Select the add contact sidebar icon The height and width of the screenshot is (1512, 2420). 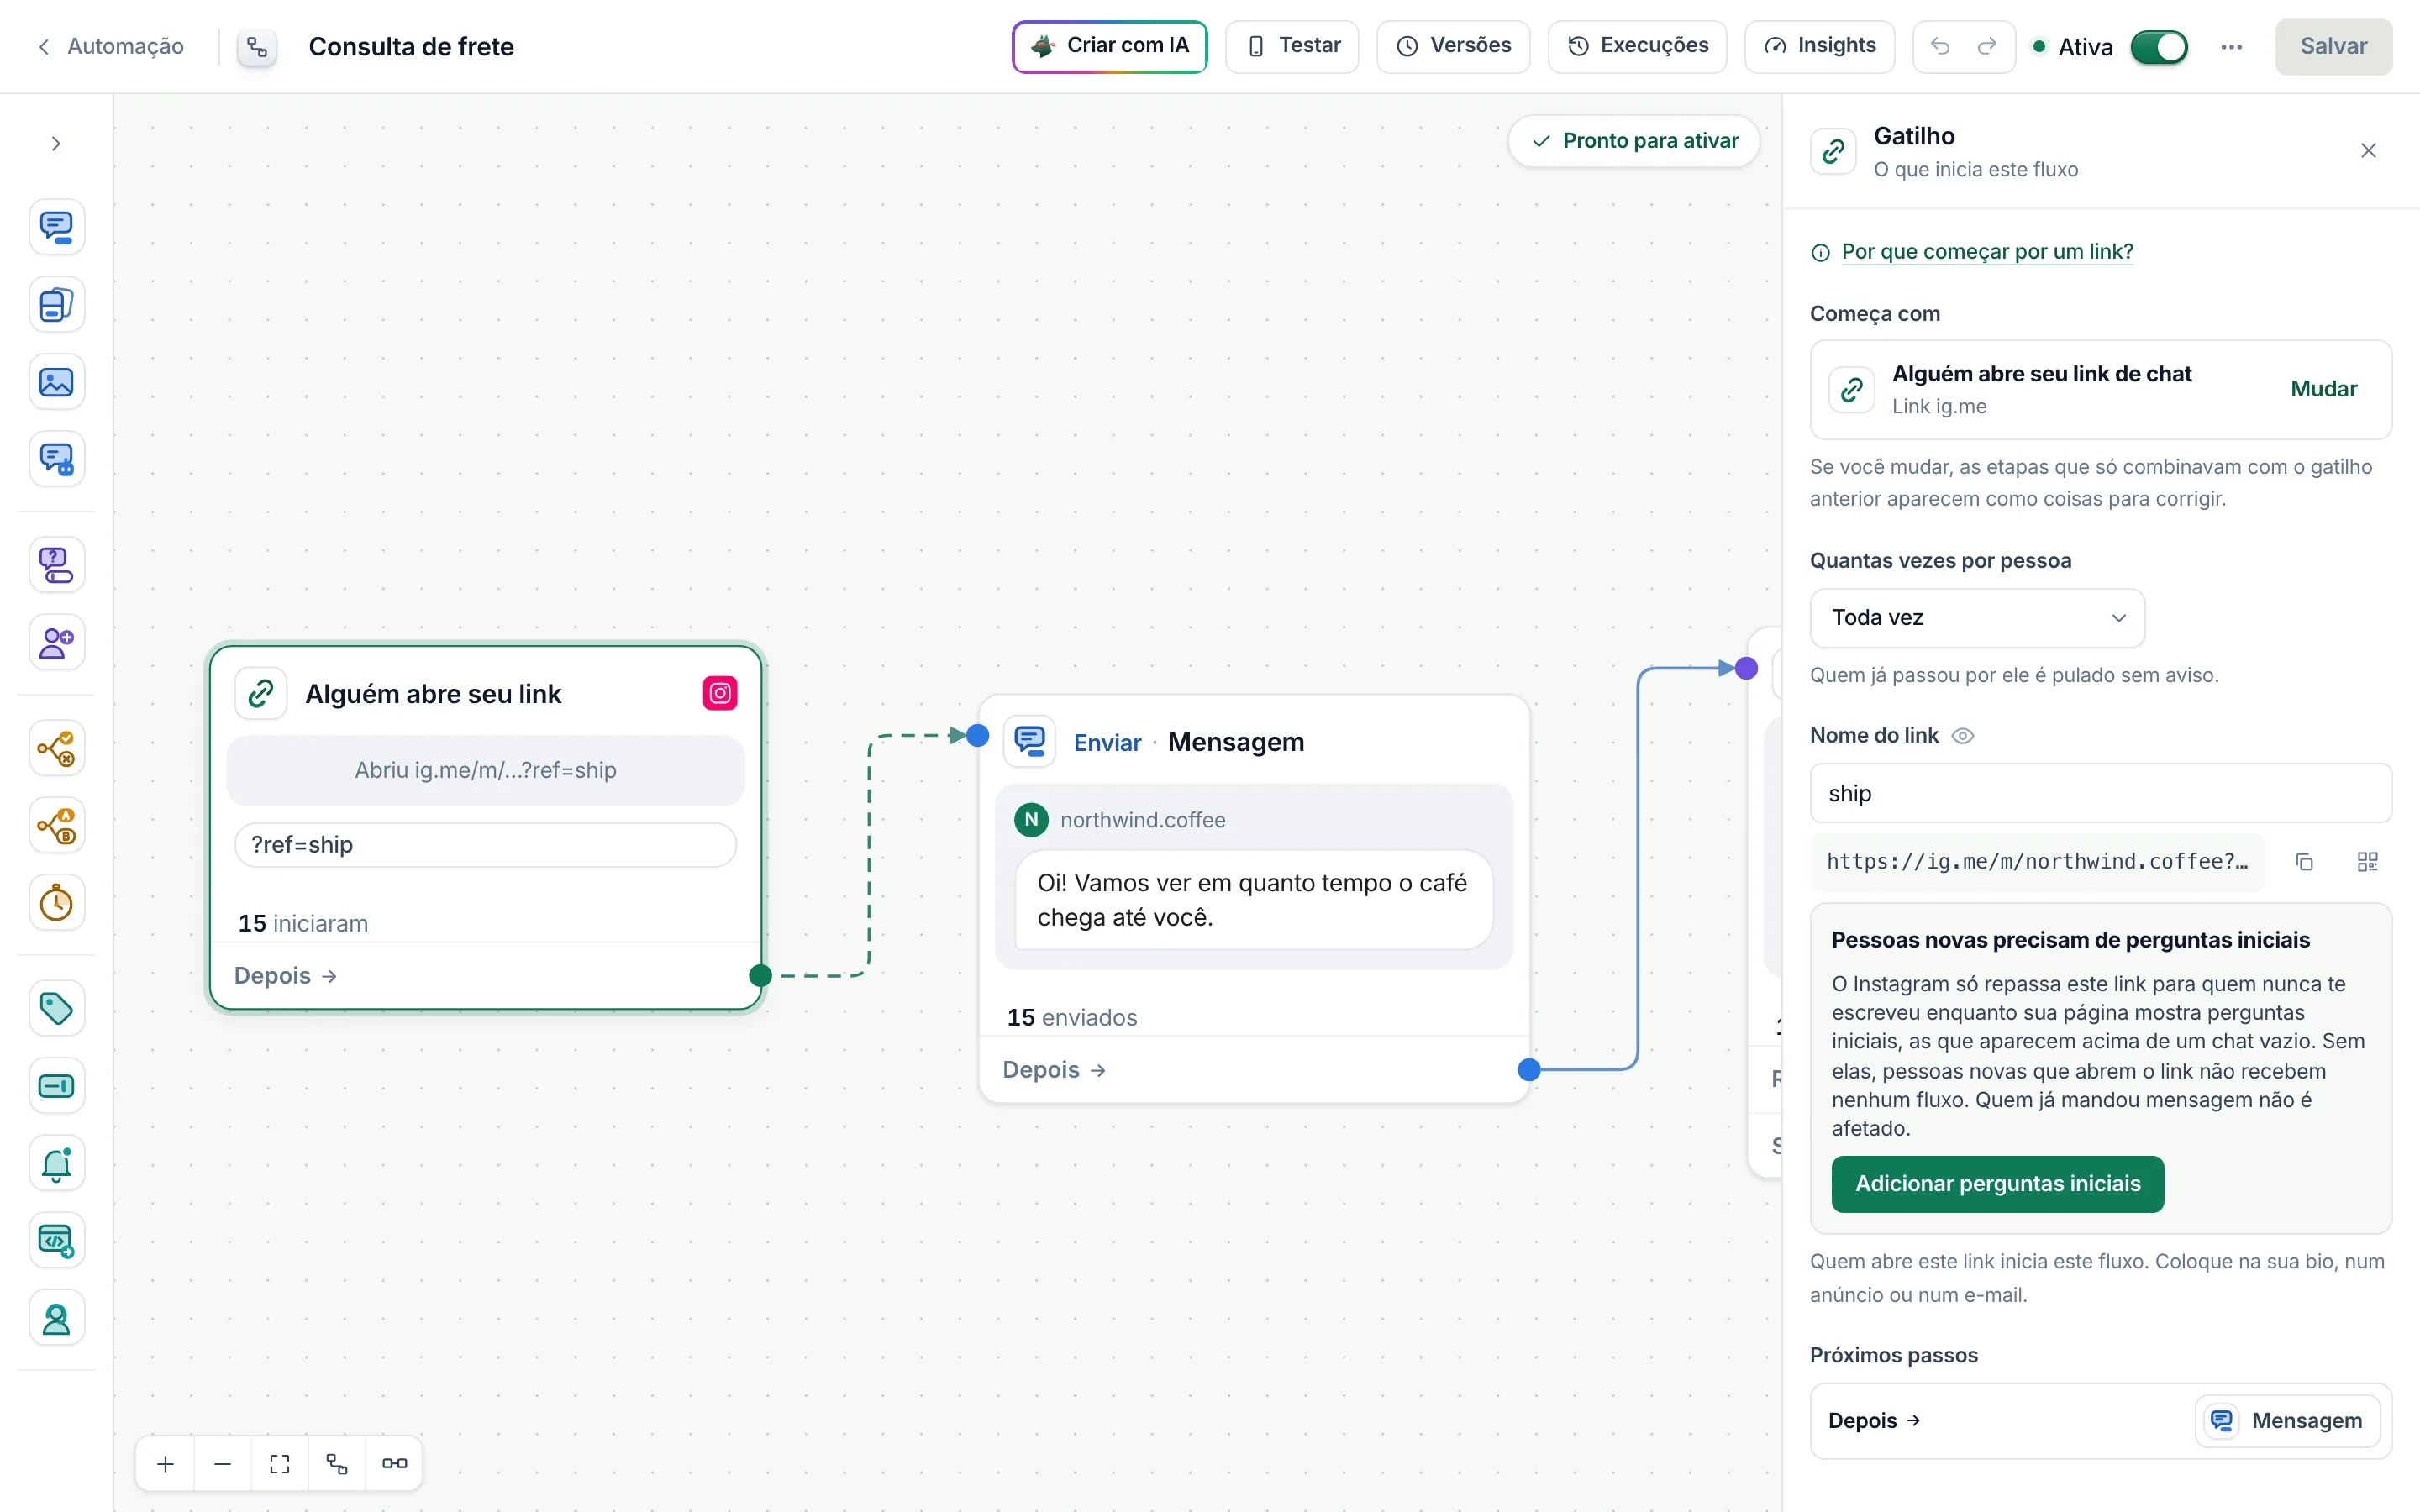[56, 642]
